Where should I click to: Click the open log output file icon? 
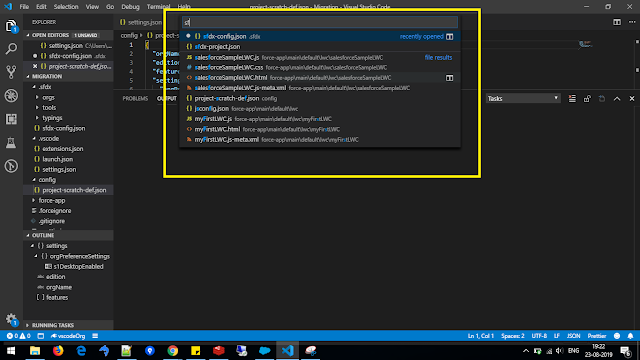click(x=602, y=98)
